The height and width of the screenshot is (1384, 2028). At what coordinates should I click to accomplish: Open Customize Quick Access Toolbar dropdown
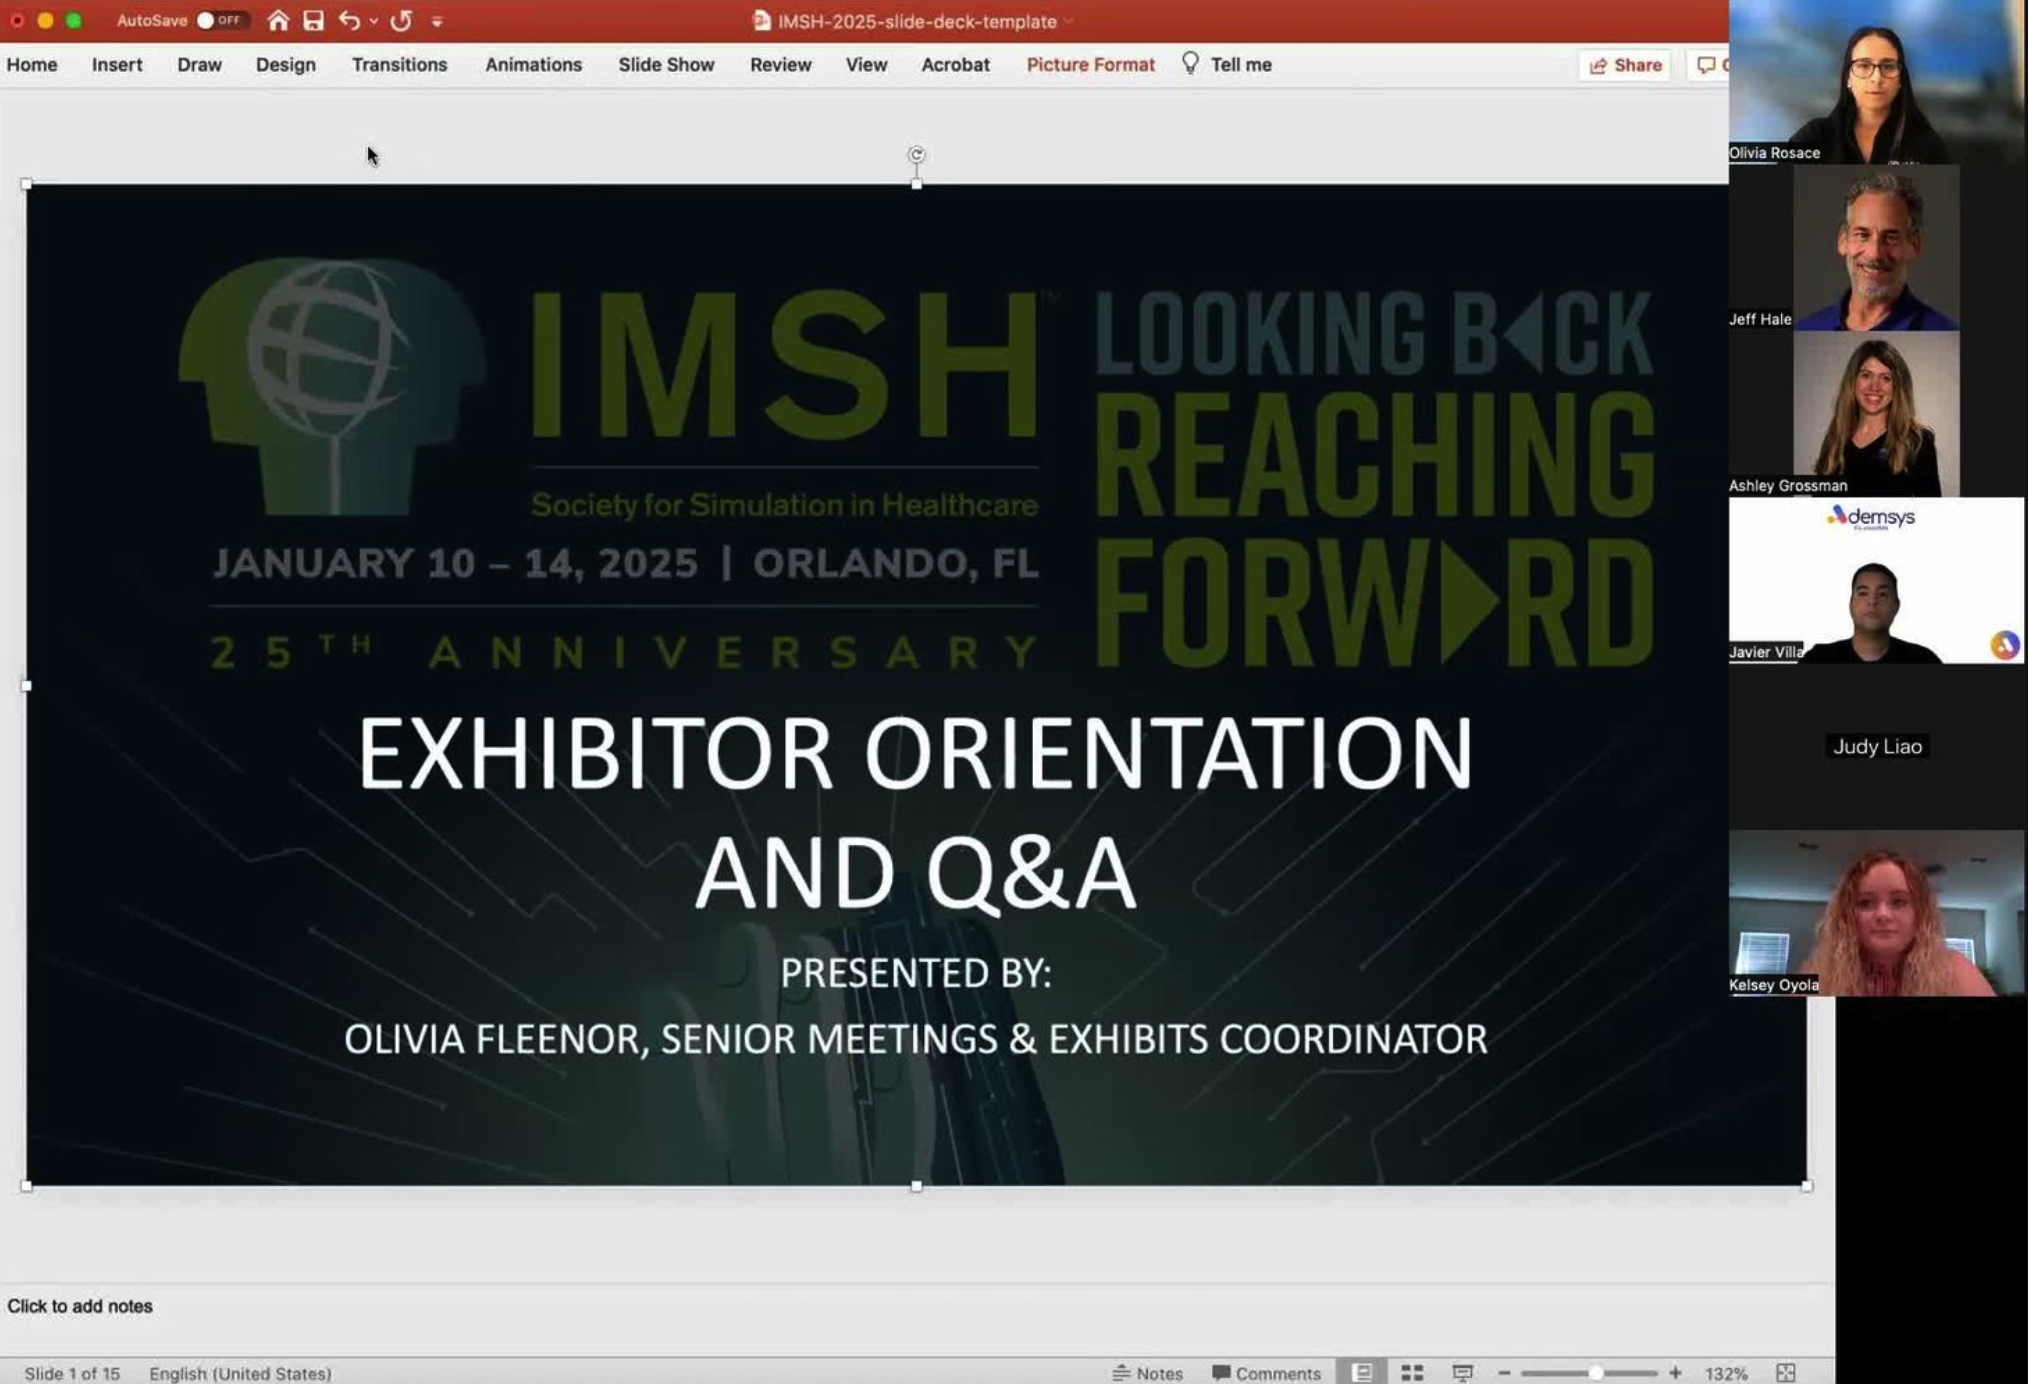437,21
